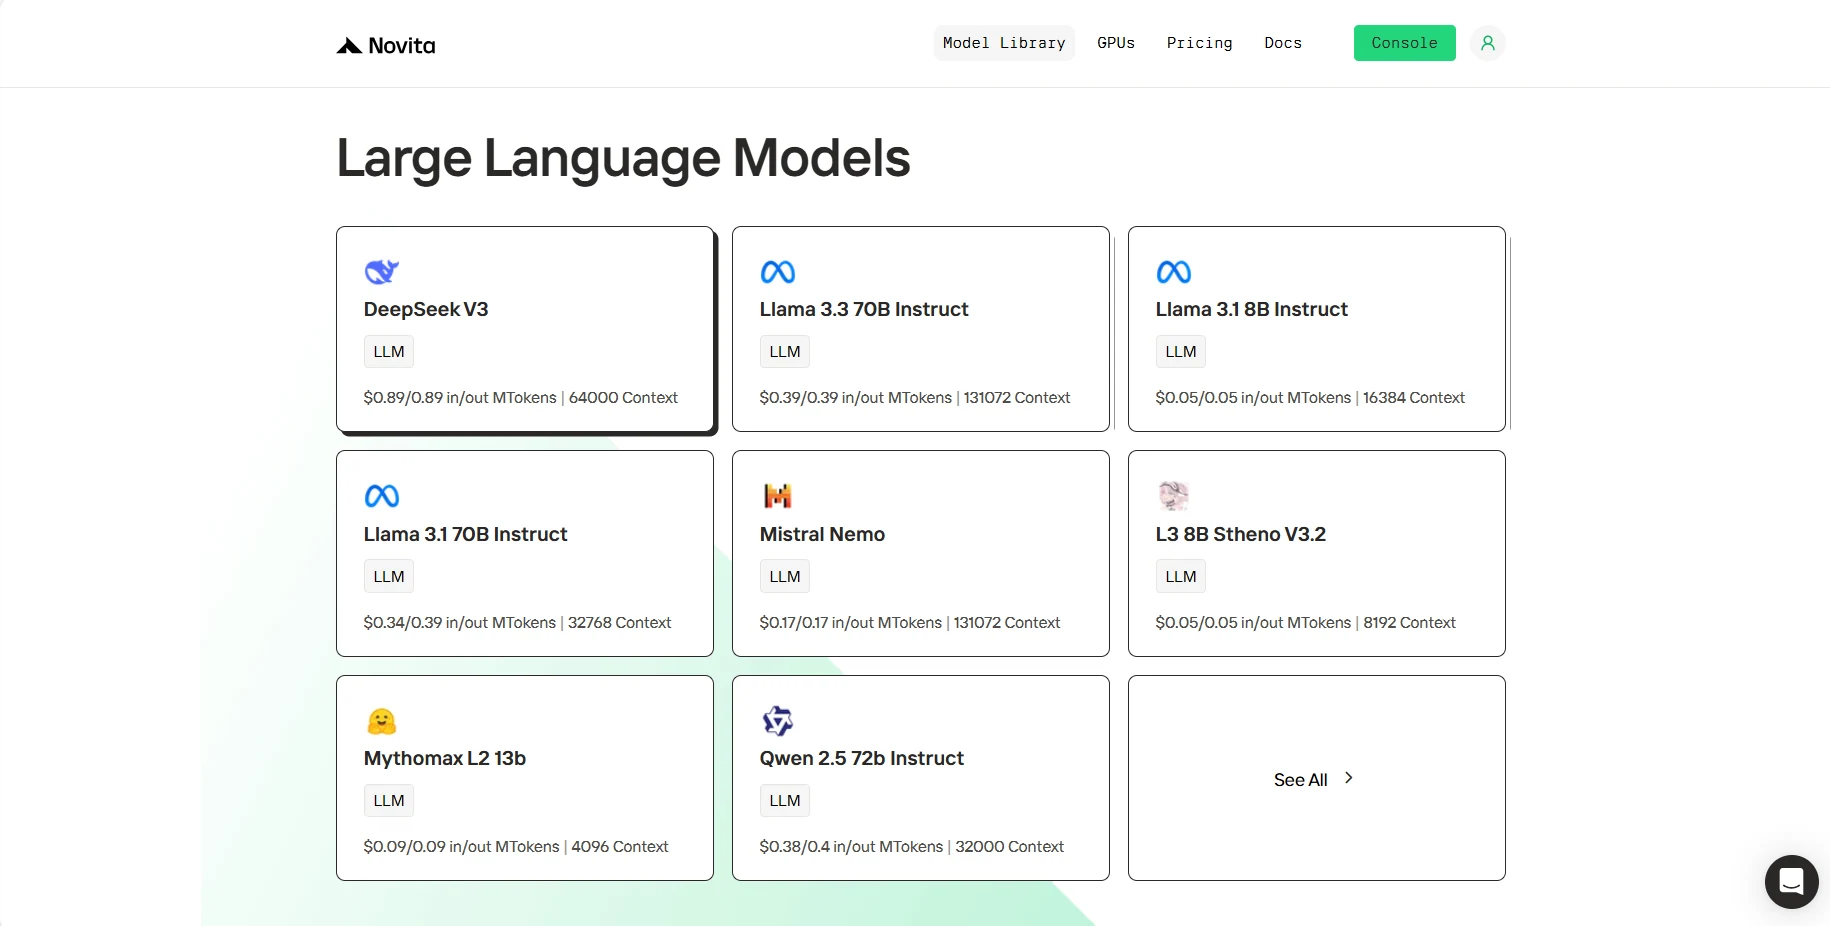The width and height of the screenshot is (1830, 926).
Task: Open Llama 3.3 70B Instruct title
Action: coord(864,310)
